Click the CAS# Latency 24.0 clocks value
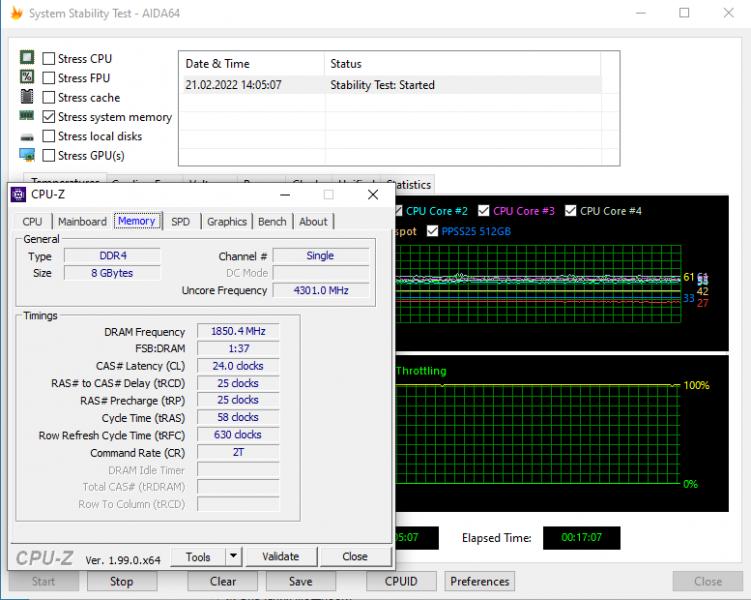Image resolution: width=751 pixels, height=600 pixels. click(238, 366)
